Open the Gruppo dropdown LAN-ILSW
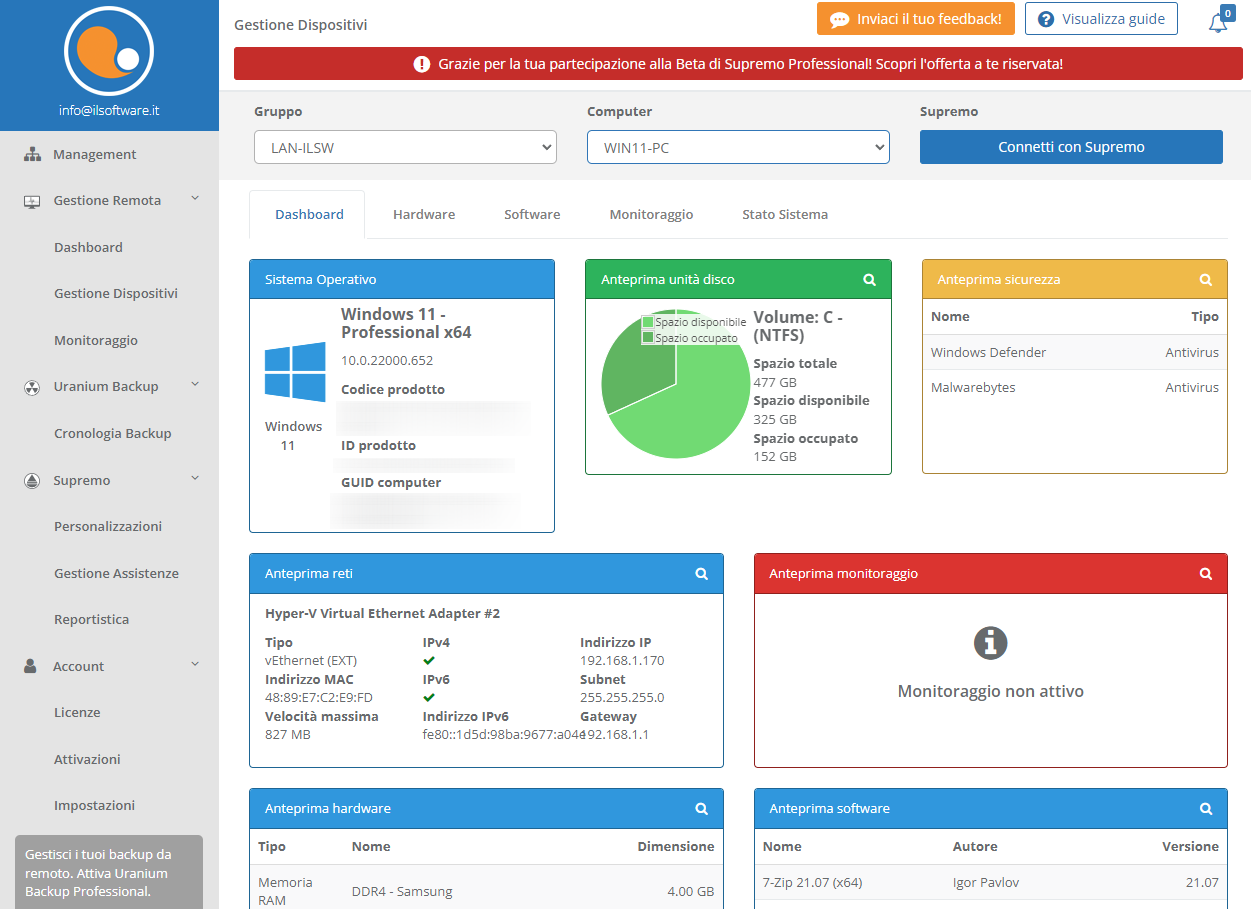The height and width of the screenshot is (909, 1251). (405, 147)
